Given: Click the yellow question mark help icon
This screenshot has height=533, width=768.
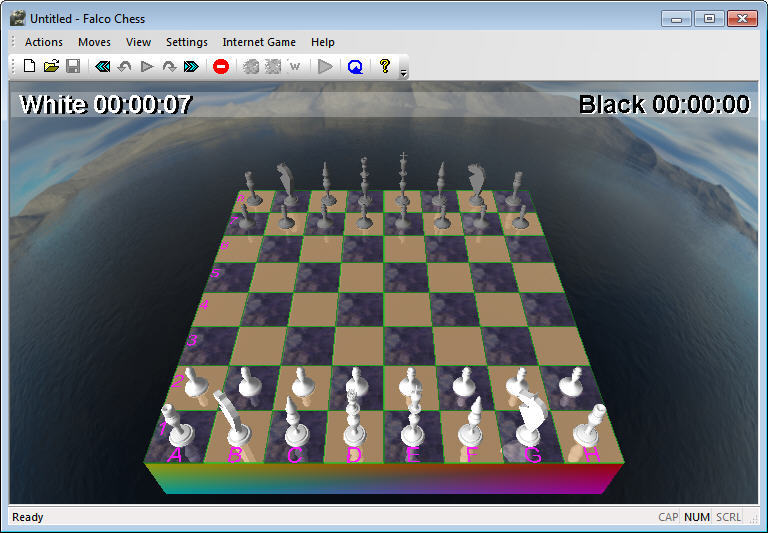Looking at the screenshot, I should [385, 66].
